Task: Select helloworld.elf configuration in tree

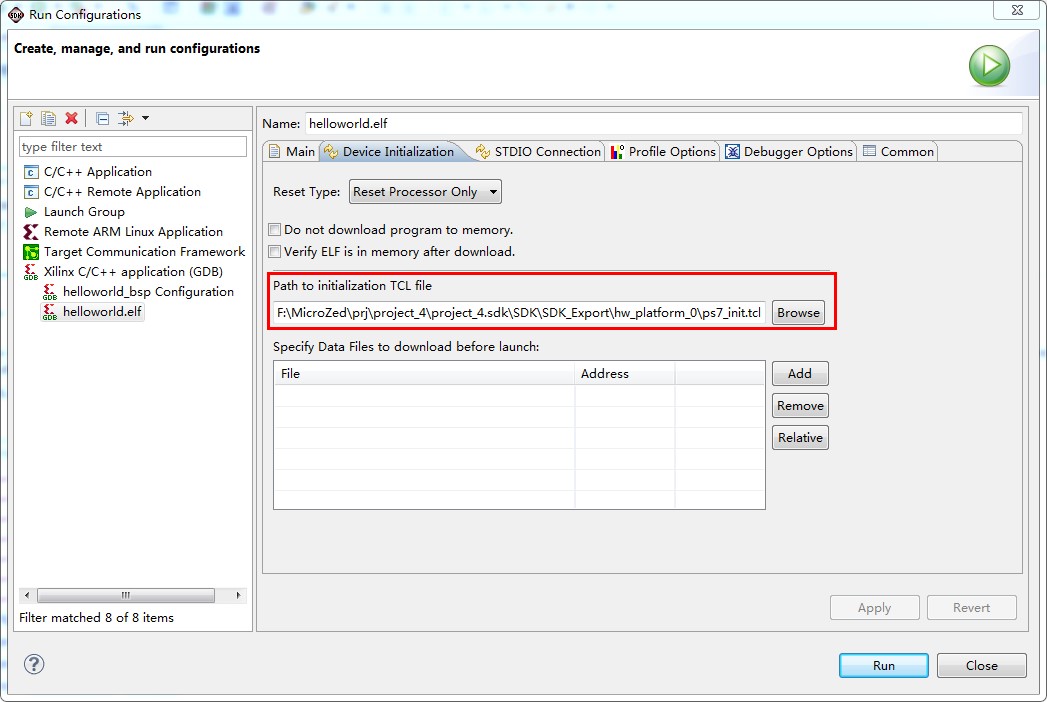Action: click(102, 312)
